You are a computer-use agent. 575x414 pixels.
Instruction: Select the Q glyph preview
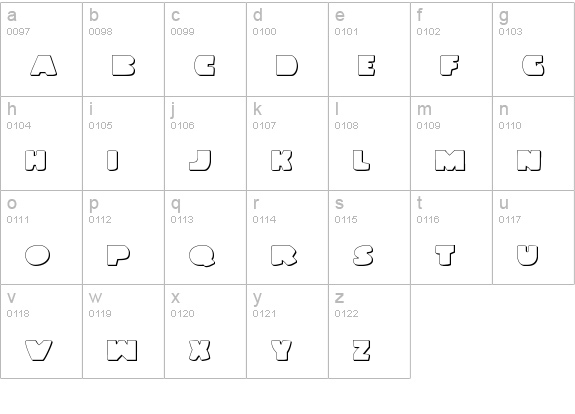[x=202, y=255]
